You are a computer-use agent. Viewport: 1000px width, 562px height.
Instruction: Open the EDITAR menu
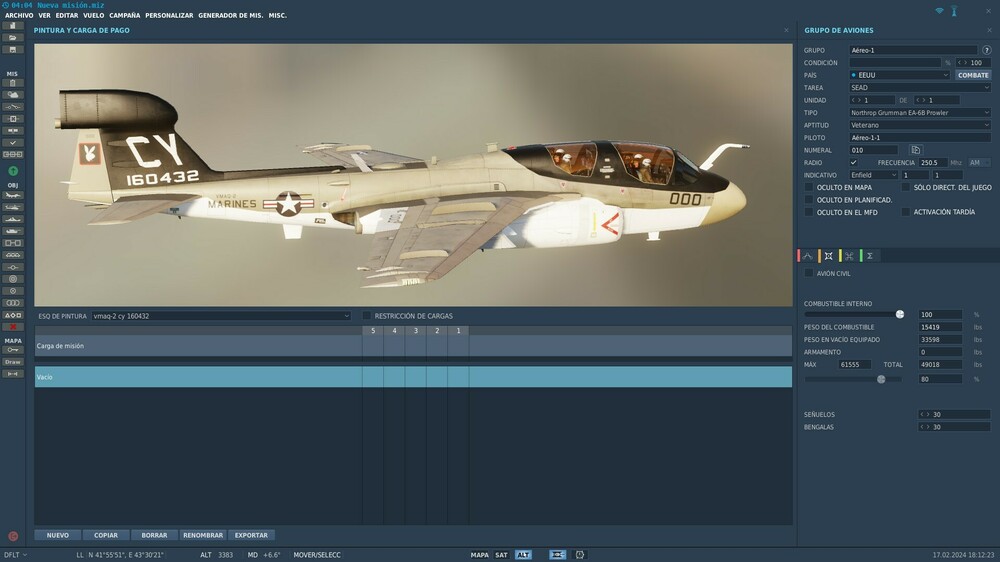coord(66,15)
